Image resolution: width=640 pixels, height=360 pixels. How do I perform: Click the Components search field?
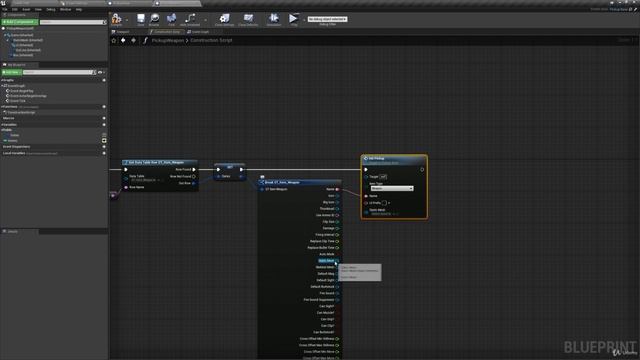tap(73, 22)
